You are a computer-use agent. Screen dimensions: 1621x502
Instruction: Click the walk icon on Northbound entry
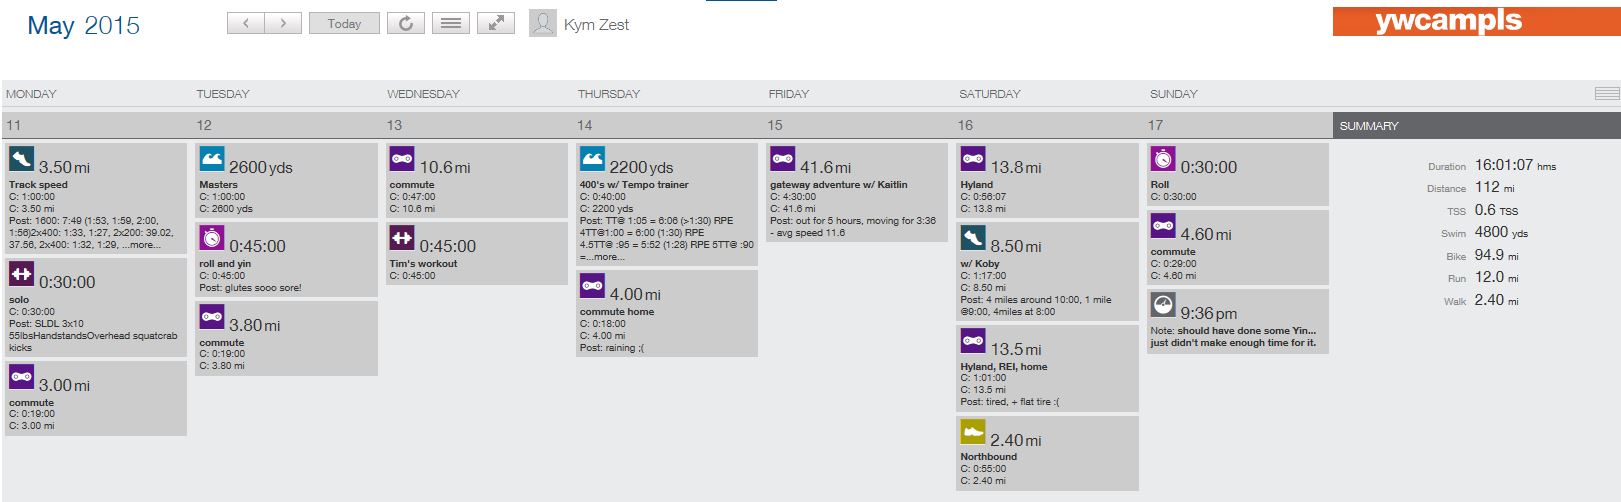point(973,431)
